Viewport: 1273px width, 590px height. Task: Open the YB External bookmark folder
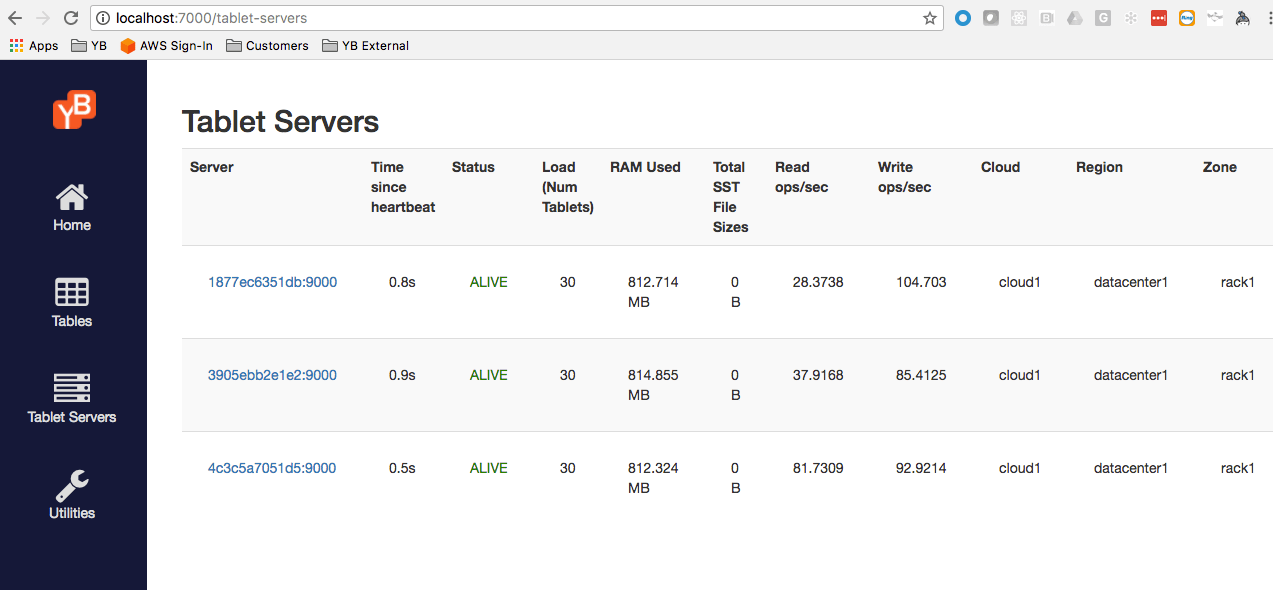click(x=365, y=45)
